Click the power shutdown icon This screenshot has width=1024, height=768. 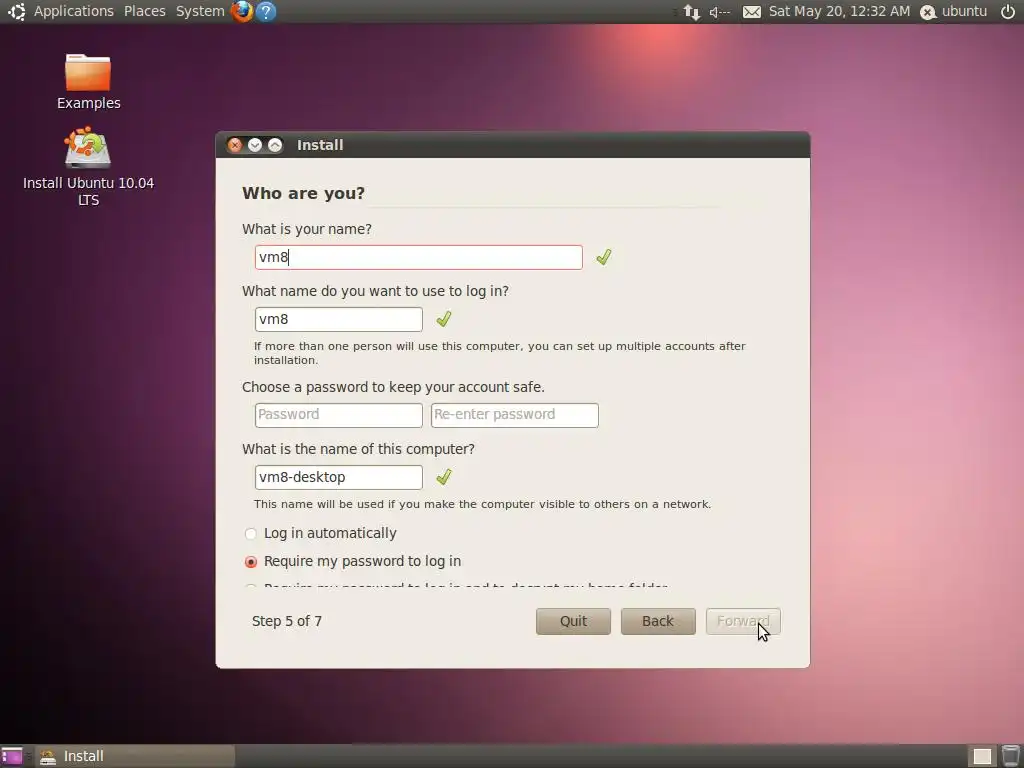[x=1008, y=12]
